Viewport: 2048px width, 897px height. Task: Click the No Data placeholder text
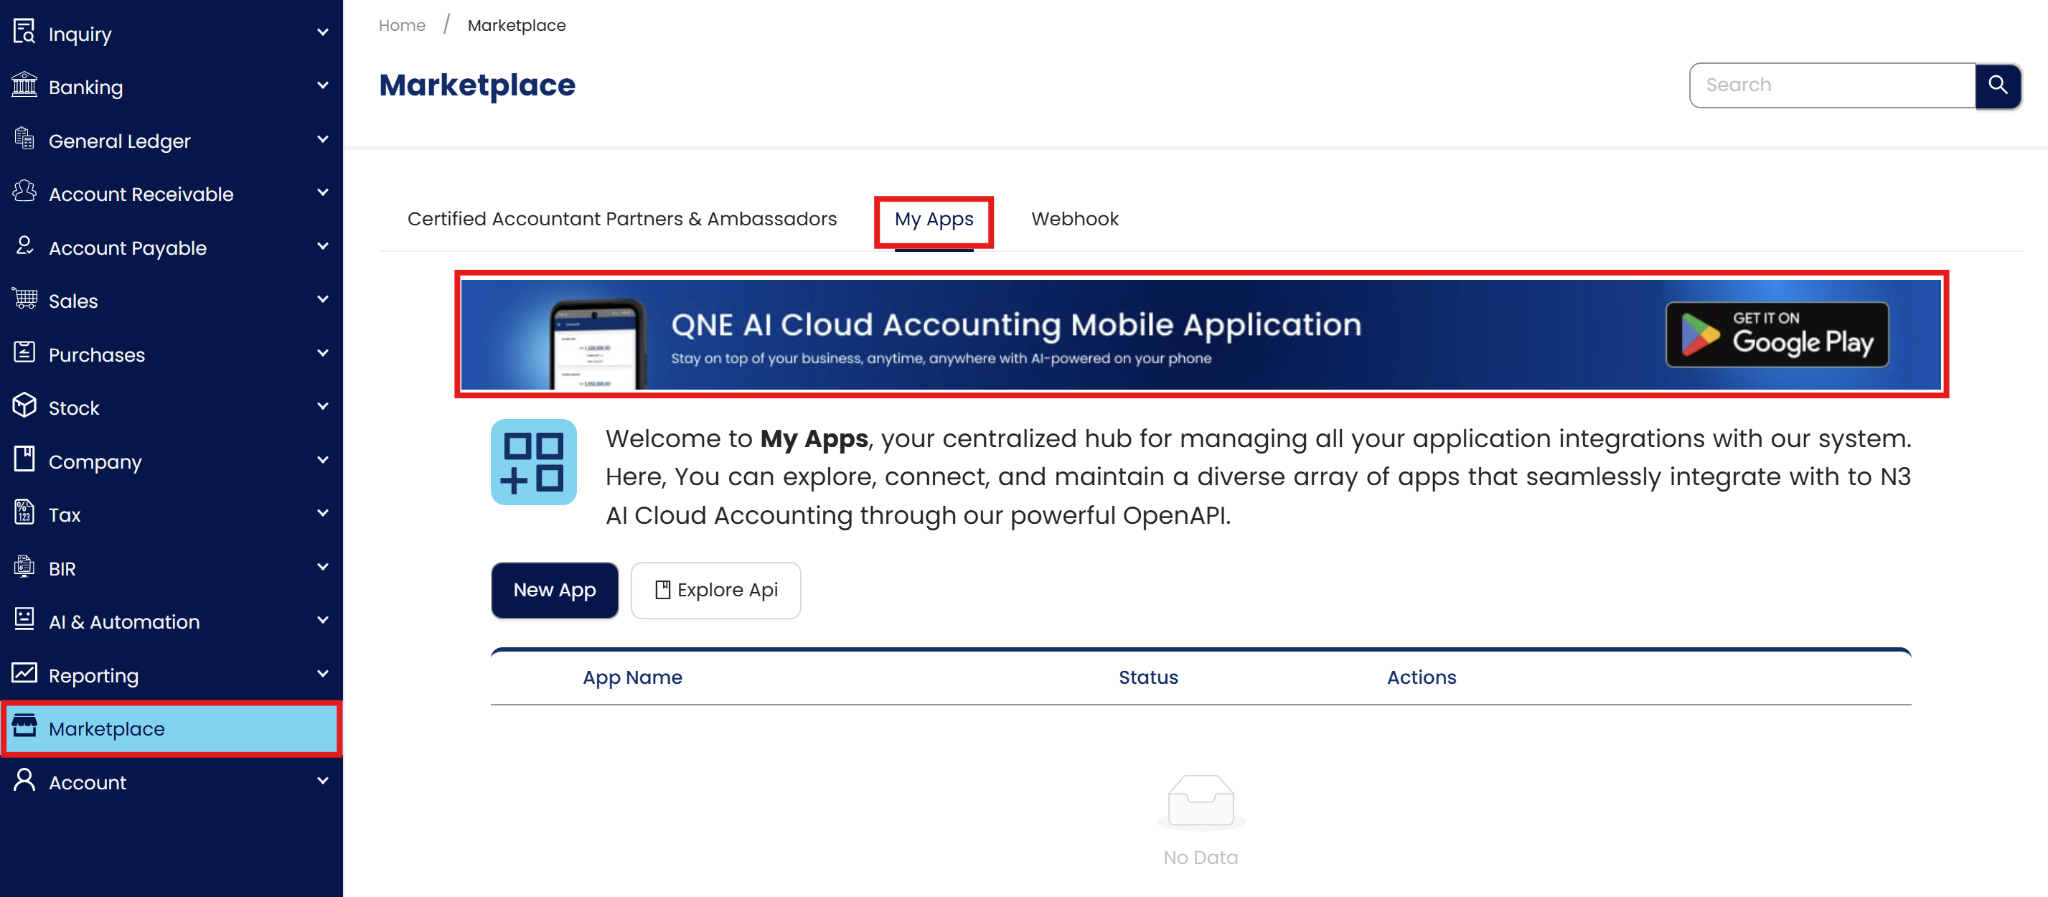tap(1200, 858)
